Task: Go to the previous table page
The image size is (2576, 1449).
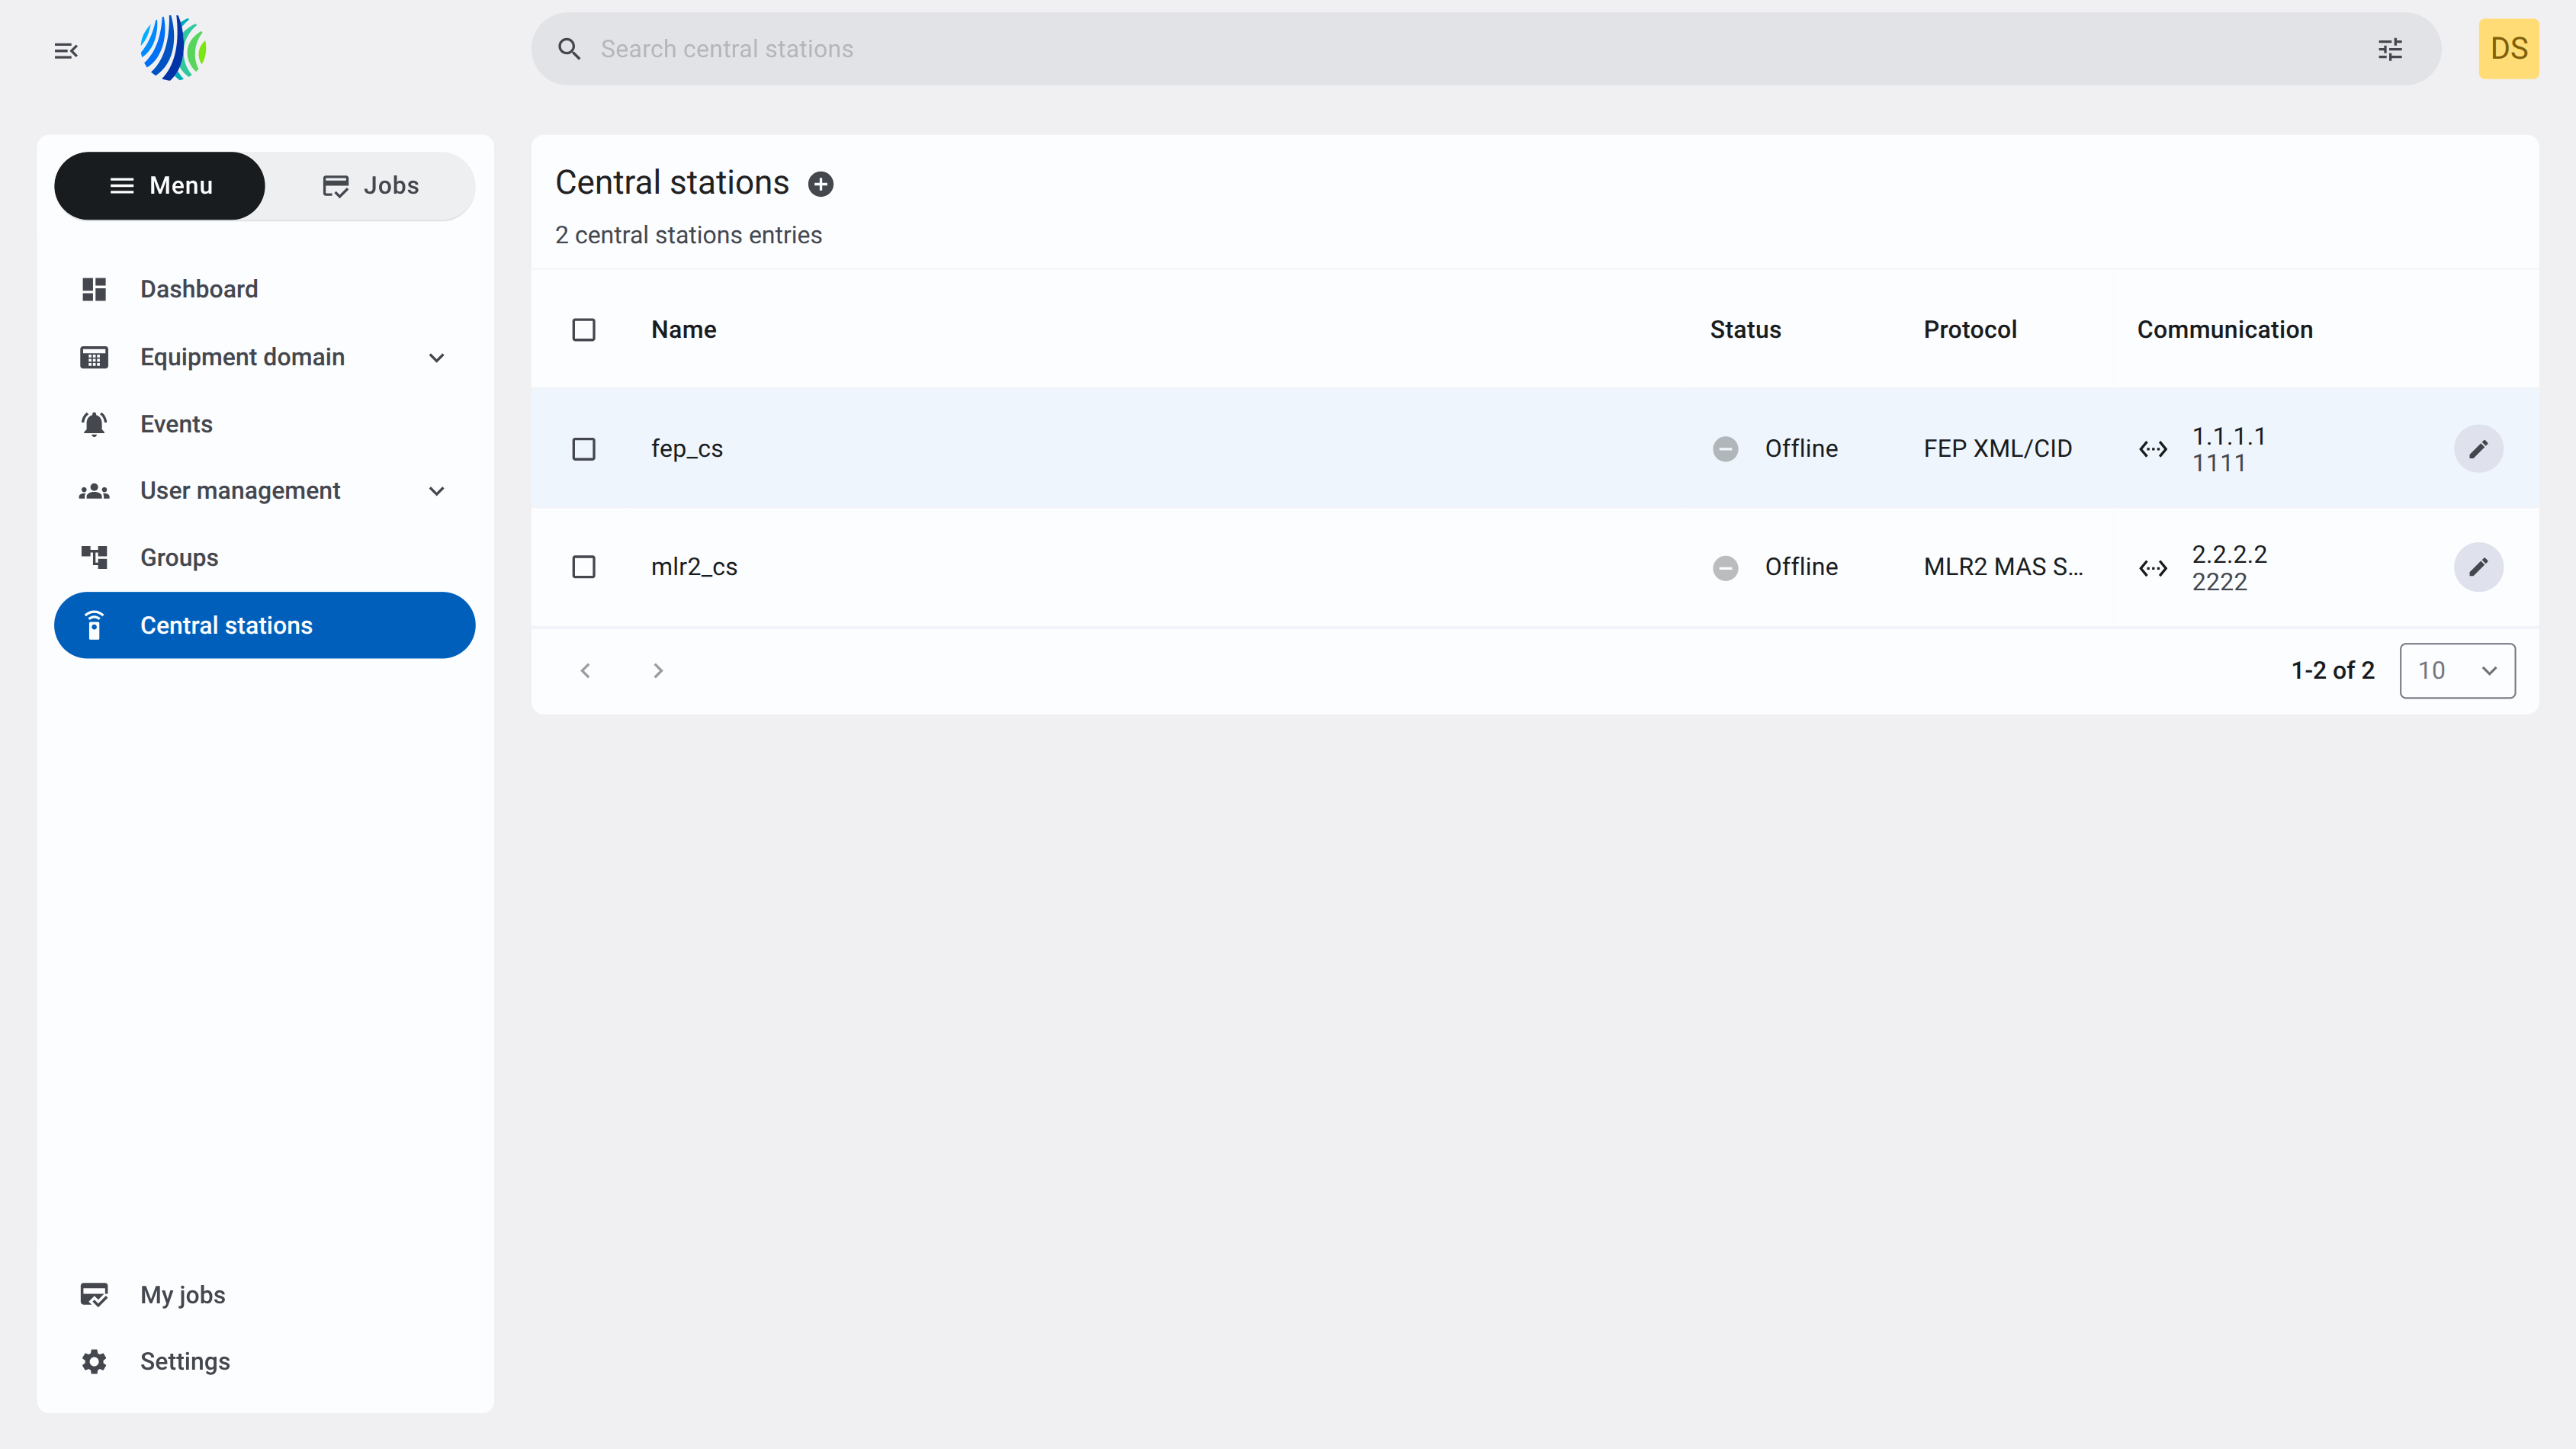Action: click(586, 670)
